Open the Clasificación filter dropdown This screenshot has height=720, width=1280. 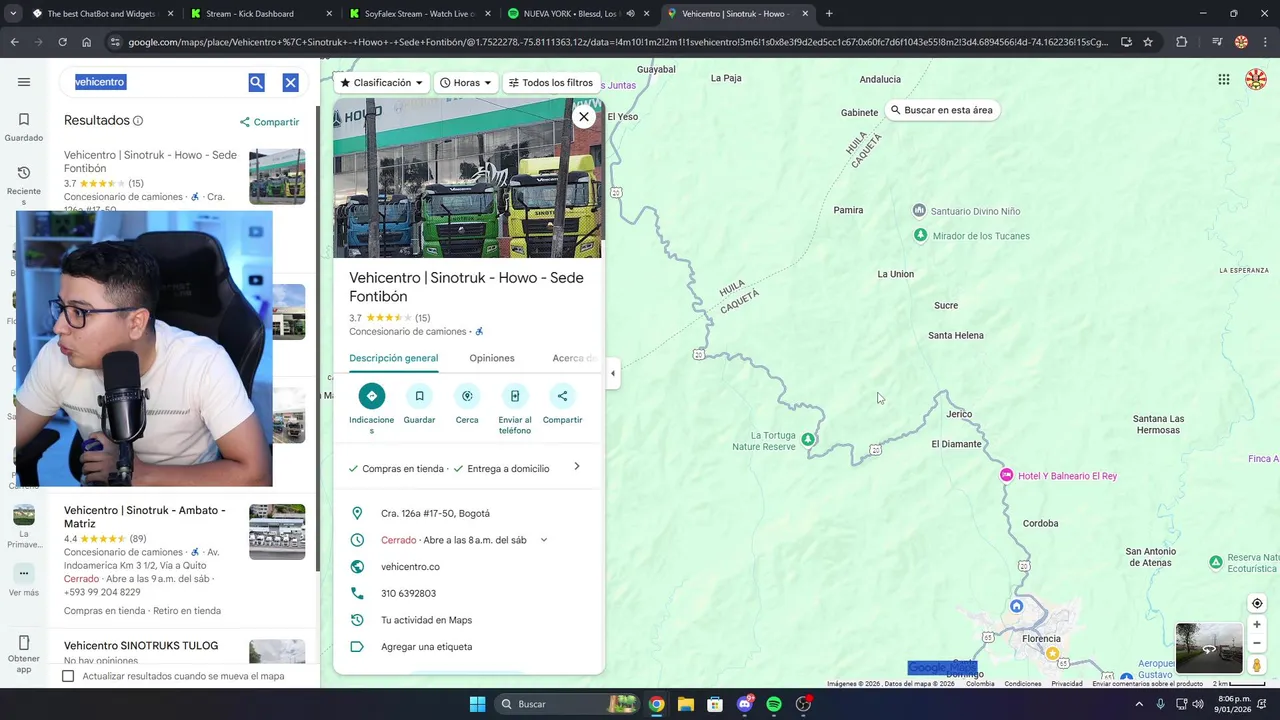(x=381, y=83)
